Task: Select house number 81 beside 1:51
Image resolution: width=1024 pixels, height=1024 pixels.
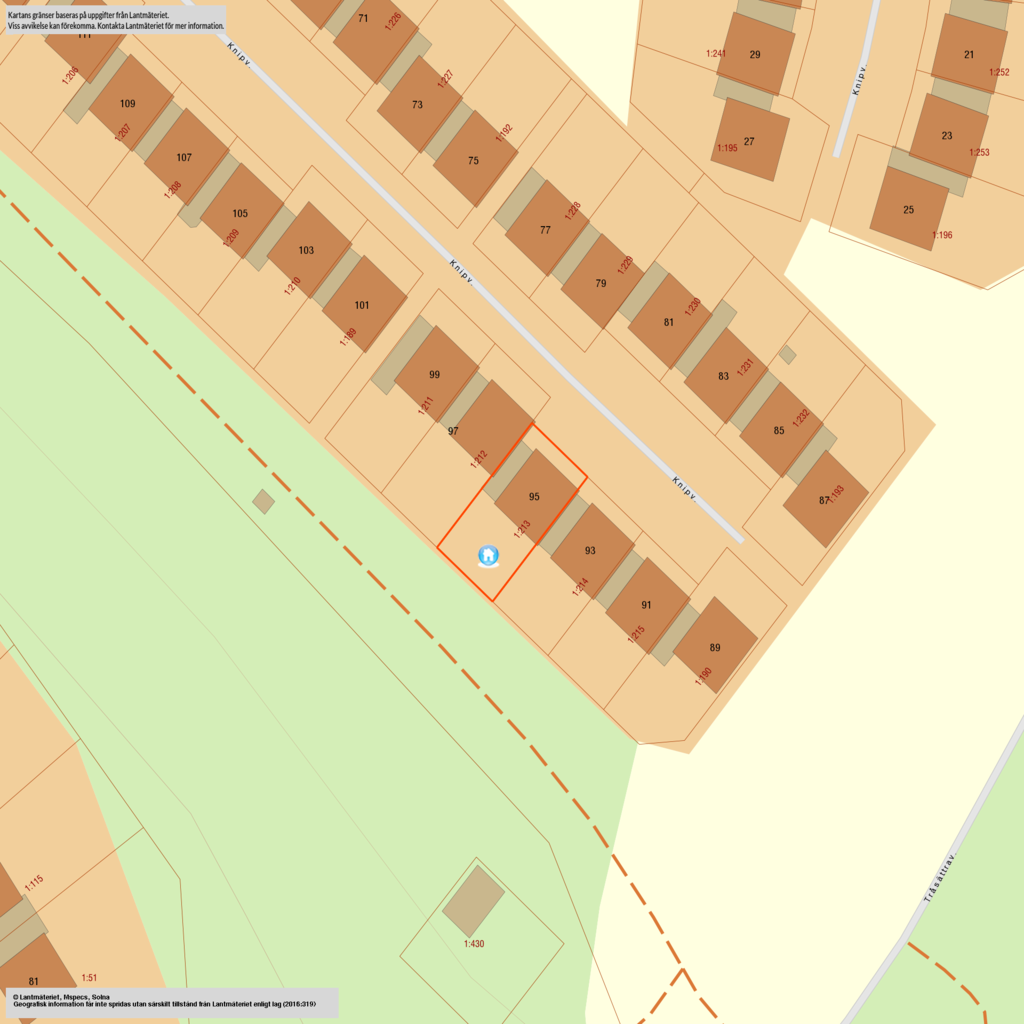Action: (x=33, y=982)
